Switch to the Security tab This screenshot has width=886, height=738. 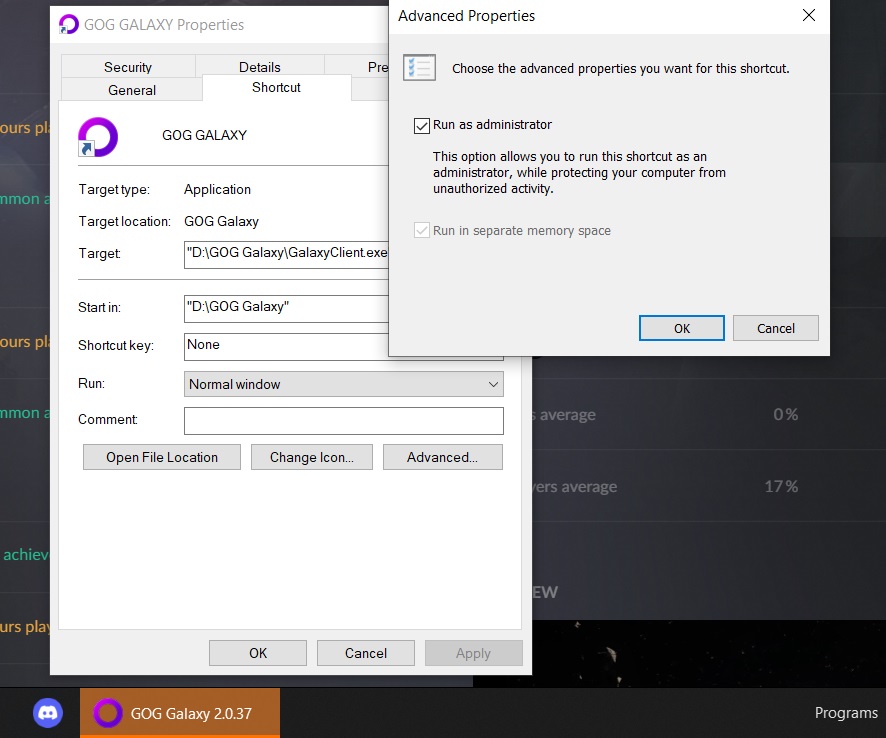point(128,67)
